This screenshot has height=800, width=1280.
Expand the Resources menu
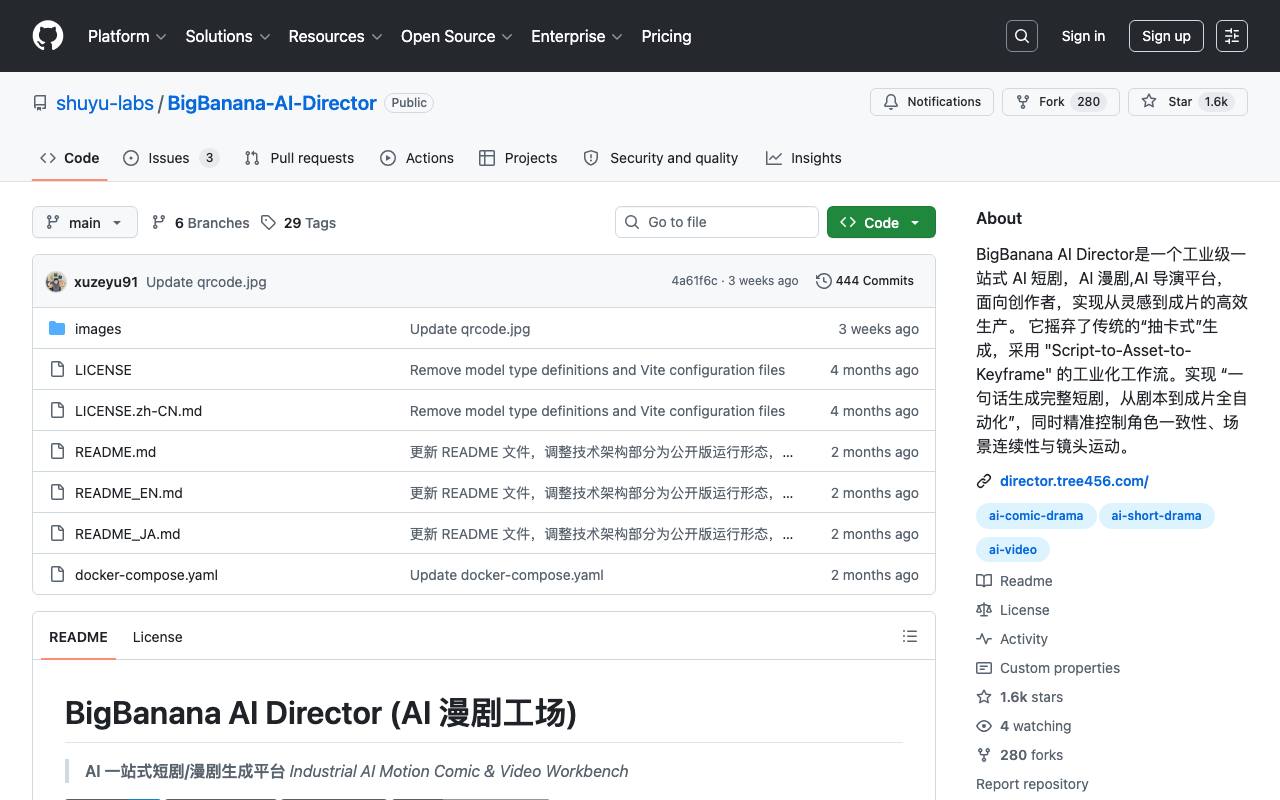[335, 36]
